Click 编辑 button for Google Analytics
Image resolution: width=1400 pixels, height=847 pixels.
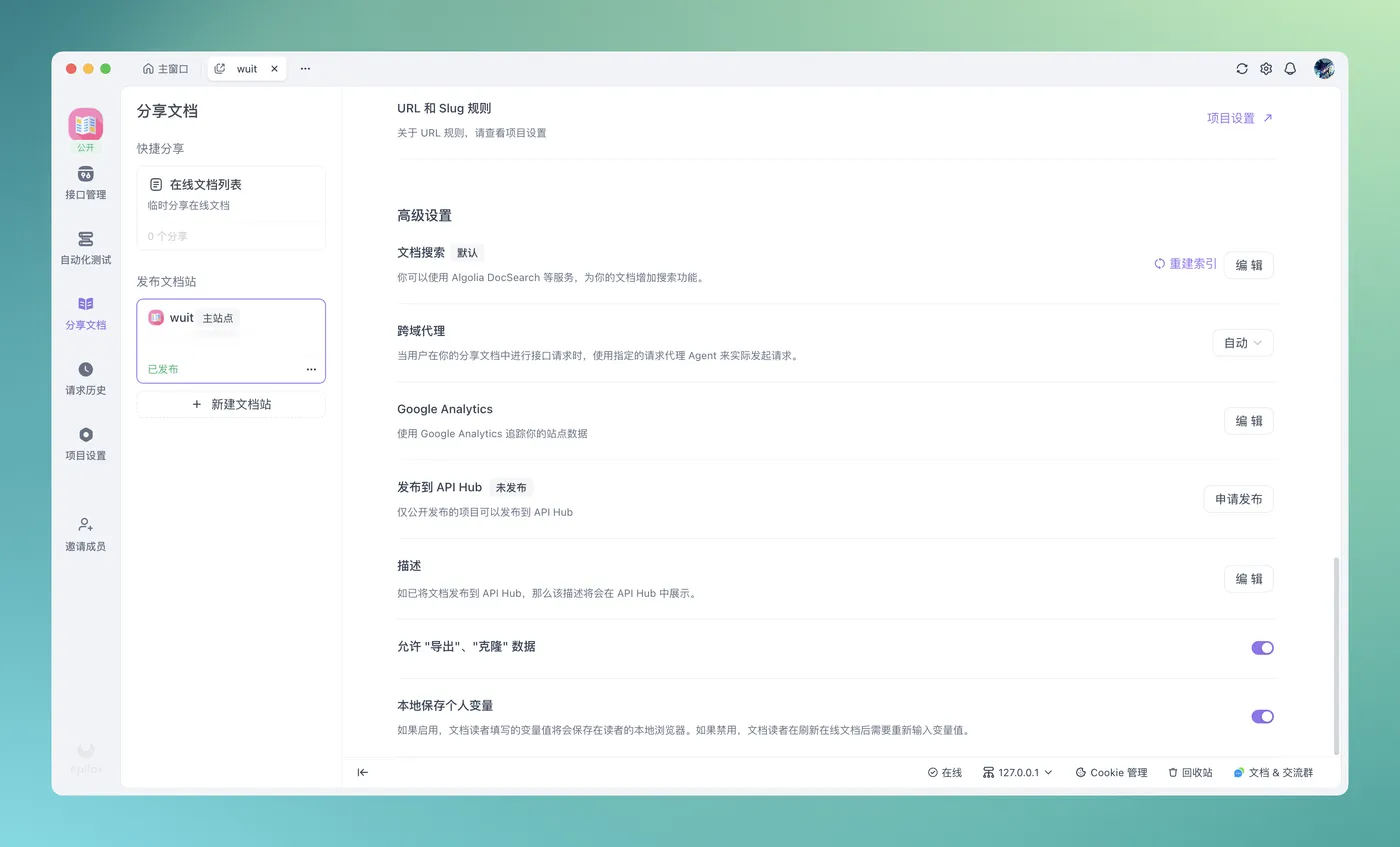coord(1249,421)
